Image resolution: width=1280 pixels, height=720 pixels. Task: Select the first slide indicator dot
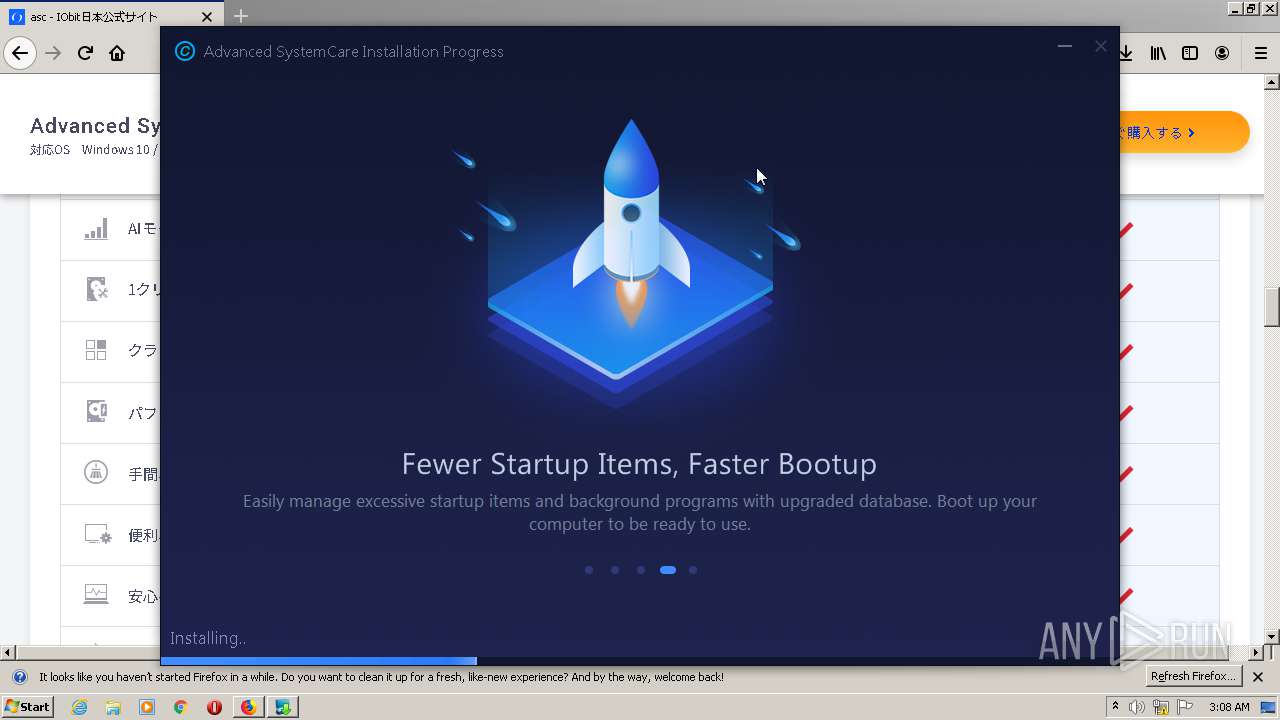click(x=589, y=570)
